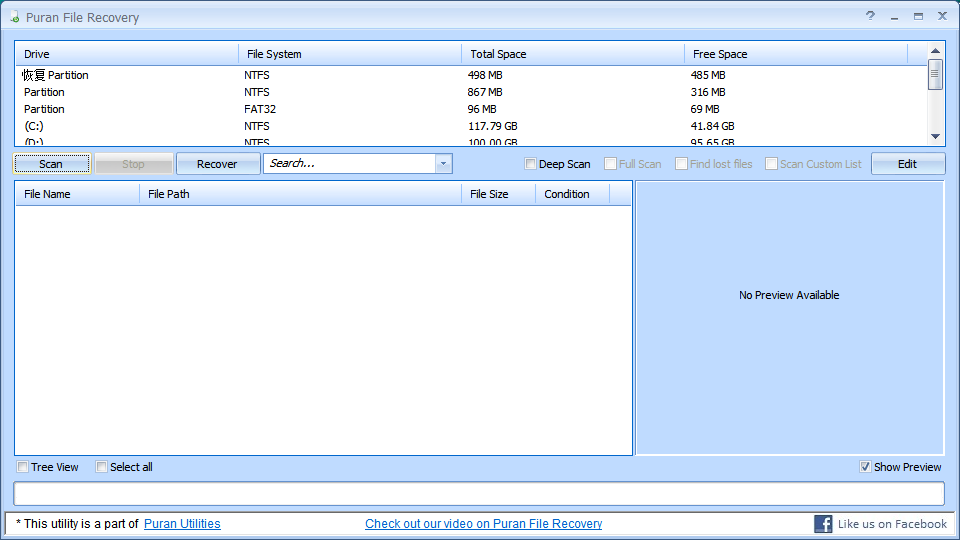Click the Recover button
The image size is (960, 540).
(218, 163)
